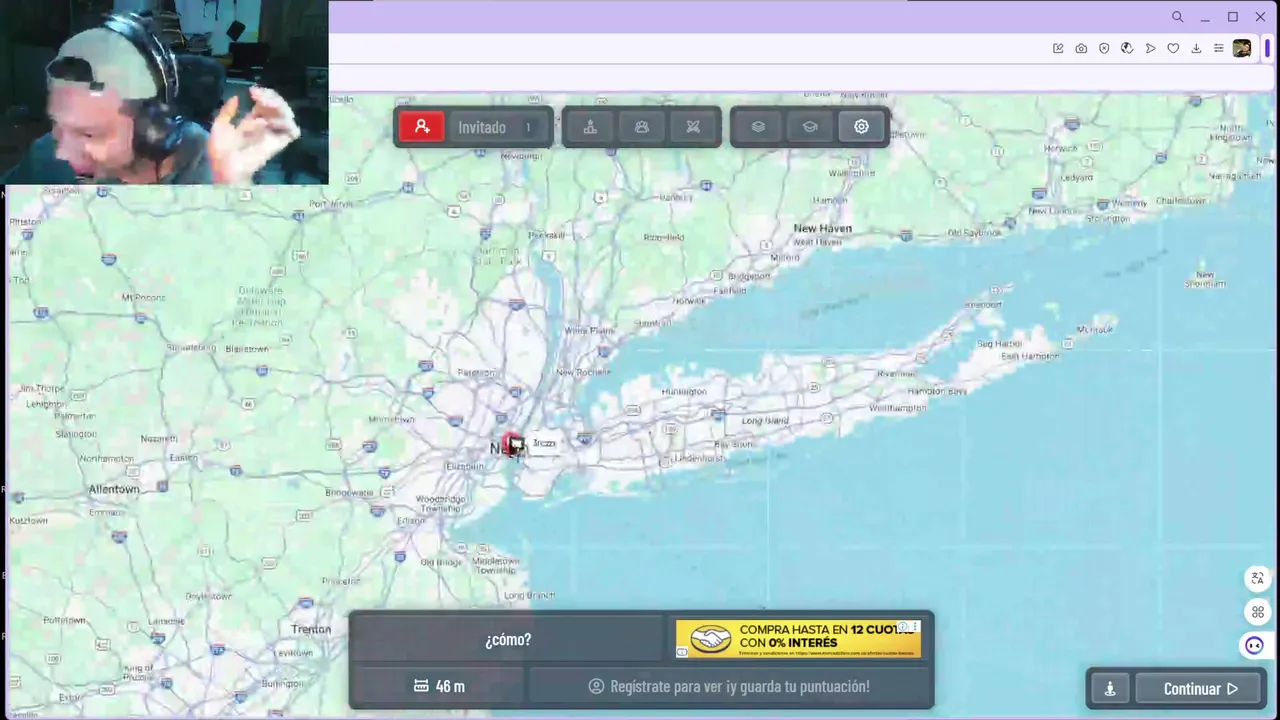This screenshot has height=720, width=1280.
Task: Click the four-squares grid sidebar icon
Action: pyautogui.click(x=1258, y=612)
